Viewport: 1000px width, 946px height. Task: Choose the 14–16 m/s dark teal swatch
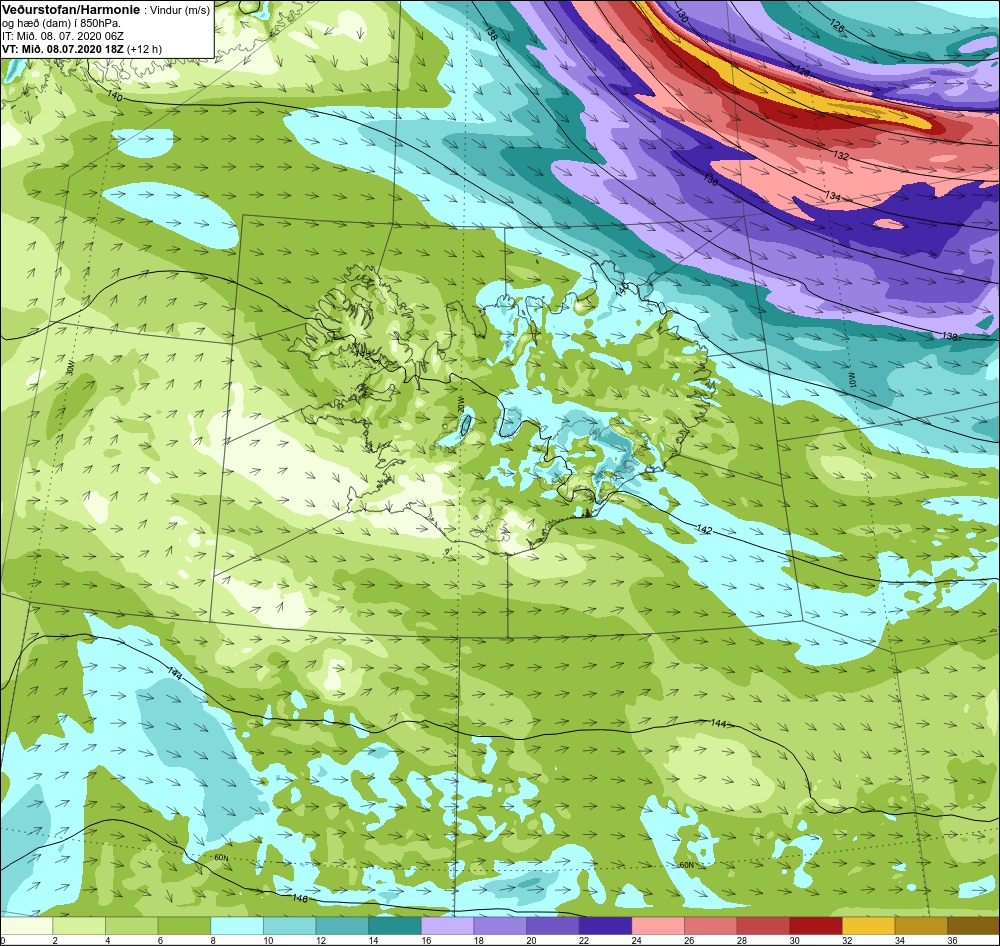395,926
